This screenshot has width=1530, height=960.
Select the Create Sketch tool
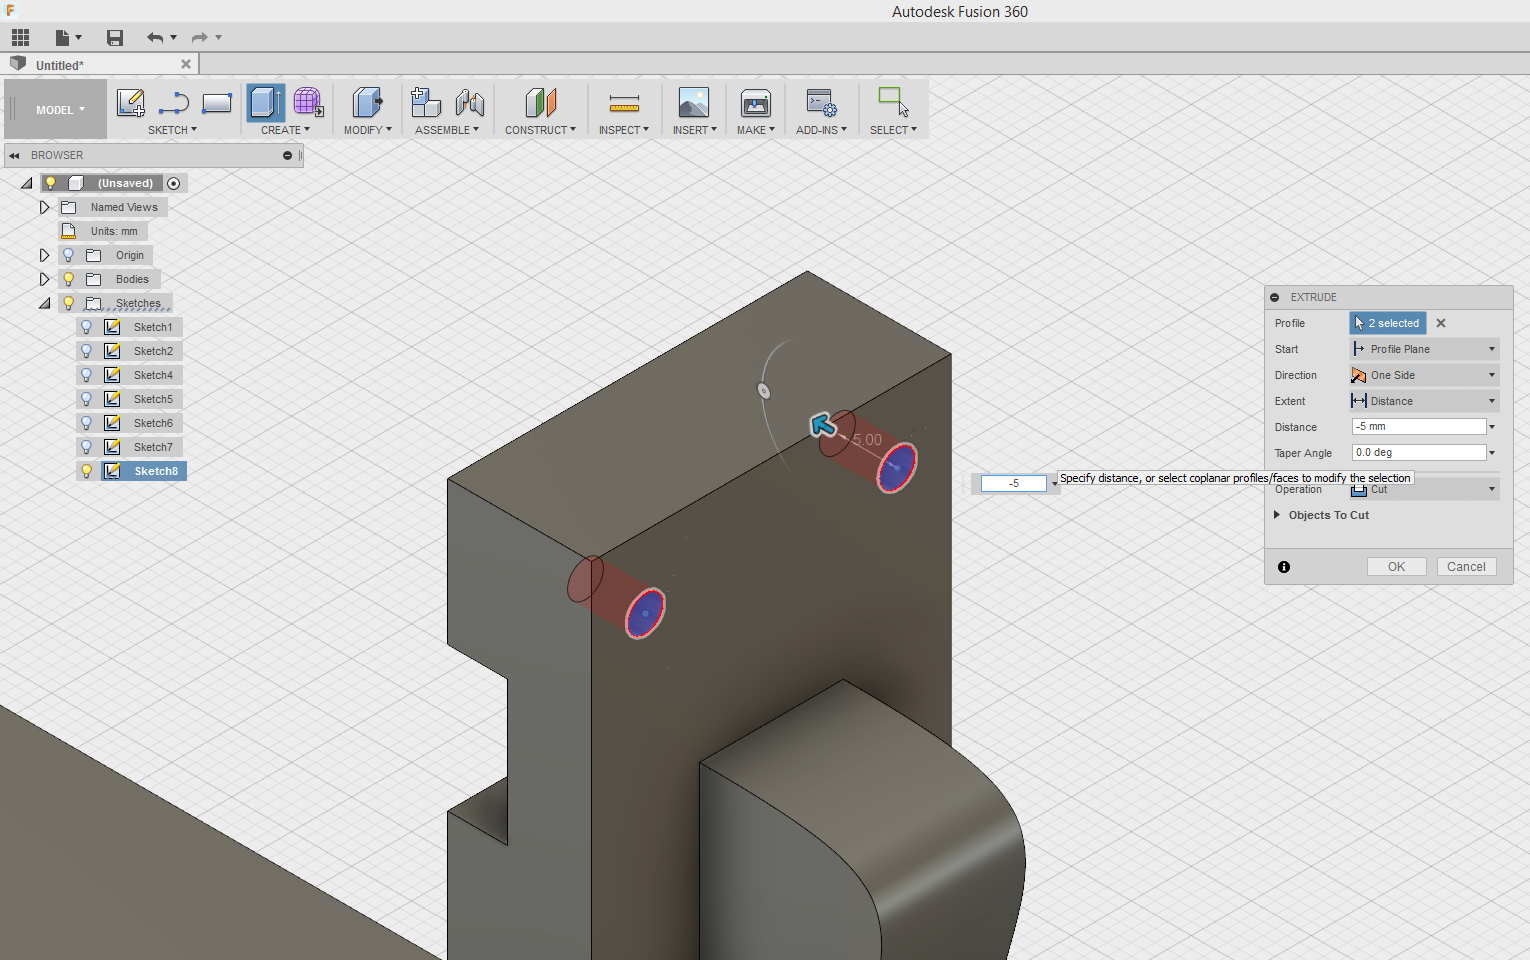[131, 103]
